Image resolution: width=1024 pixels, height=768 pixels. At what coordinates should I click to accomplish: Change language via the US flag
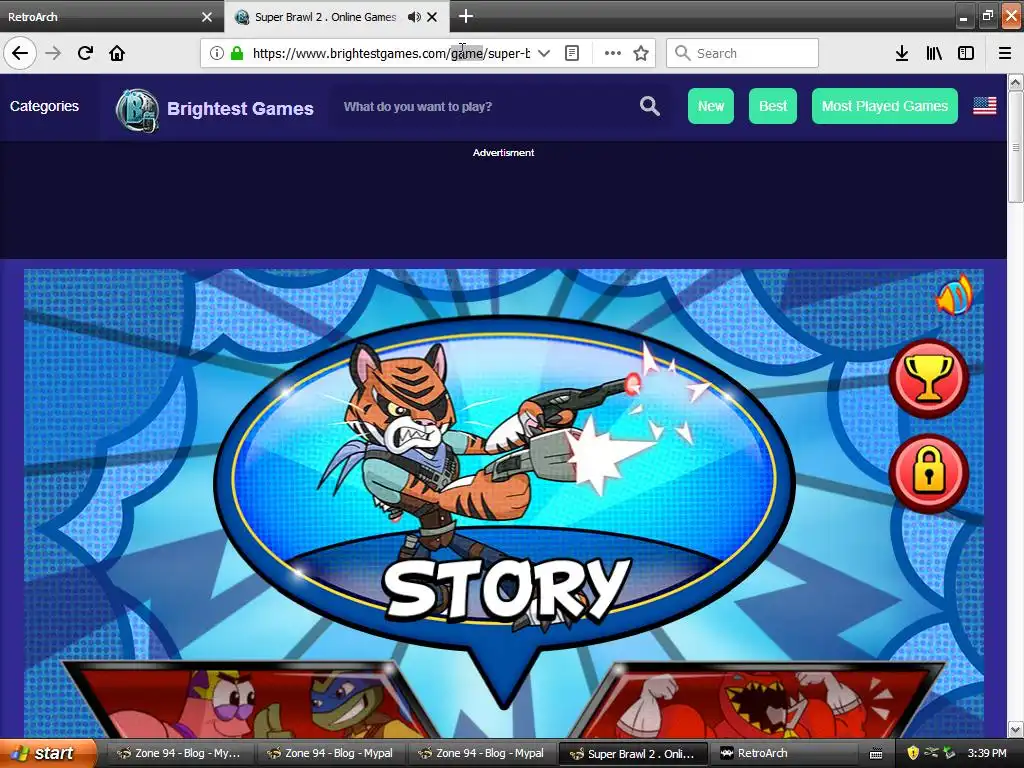pos(984,106)
